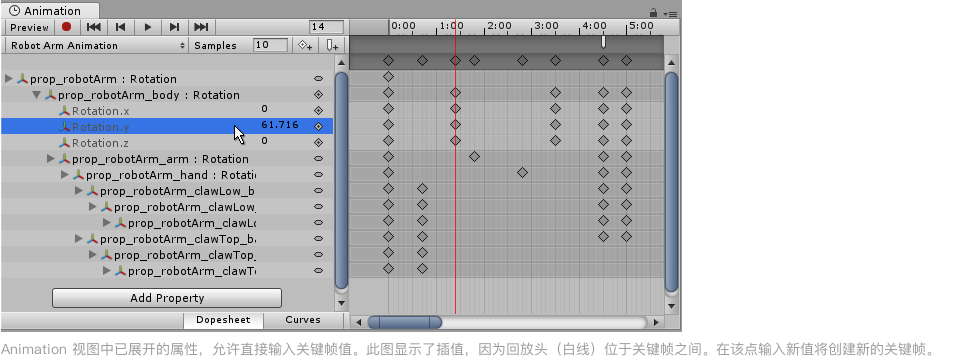Go to the beginning of the clip

coord(94,27)
